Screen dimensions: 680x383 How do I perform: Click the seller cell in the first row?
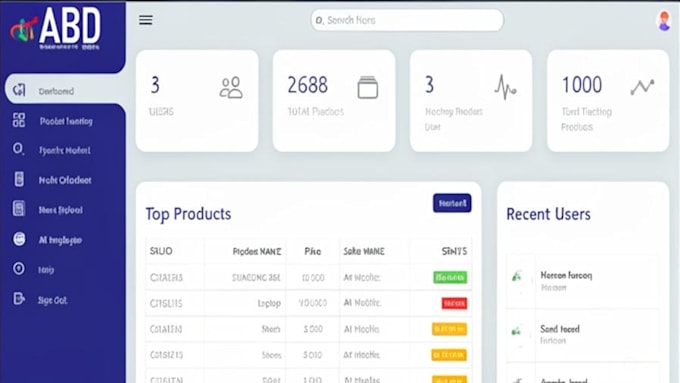coord(362,278)
